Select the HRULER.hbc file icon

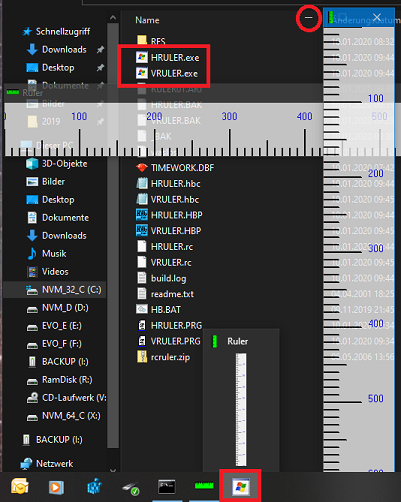tap(142, 183)
